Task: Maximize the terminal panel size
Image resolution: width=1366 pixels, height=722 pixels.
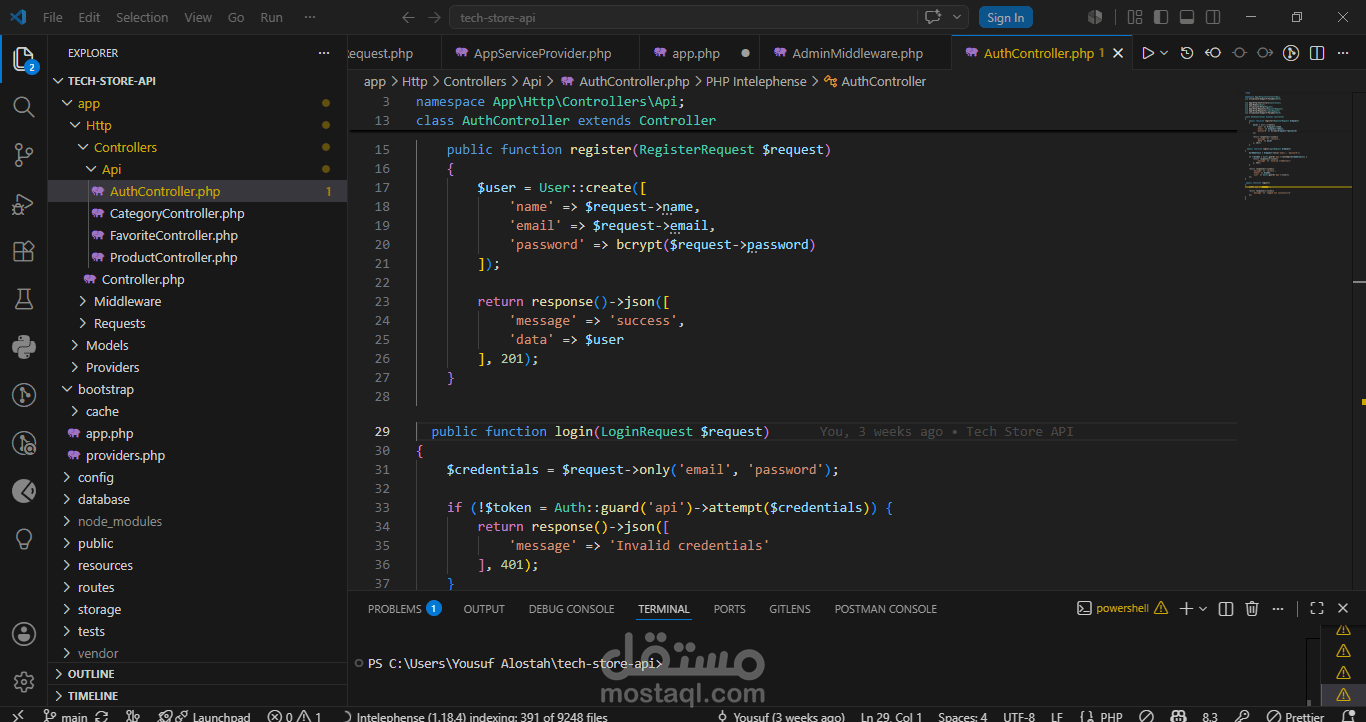Action: (x=1317, y=608)
